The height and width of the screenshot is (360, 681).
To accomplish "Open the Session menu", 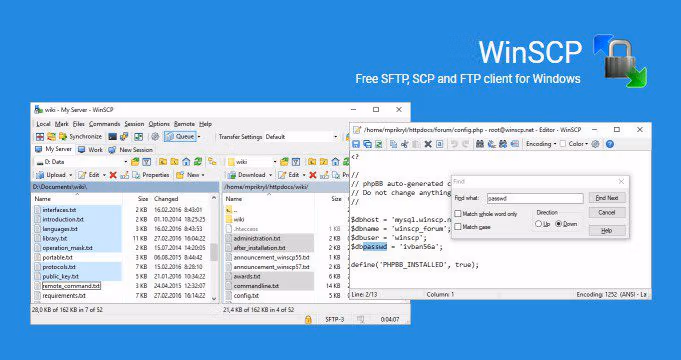I will tap(134, 124).
